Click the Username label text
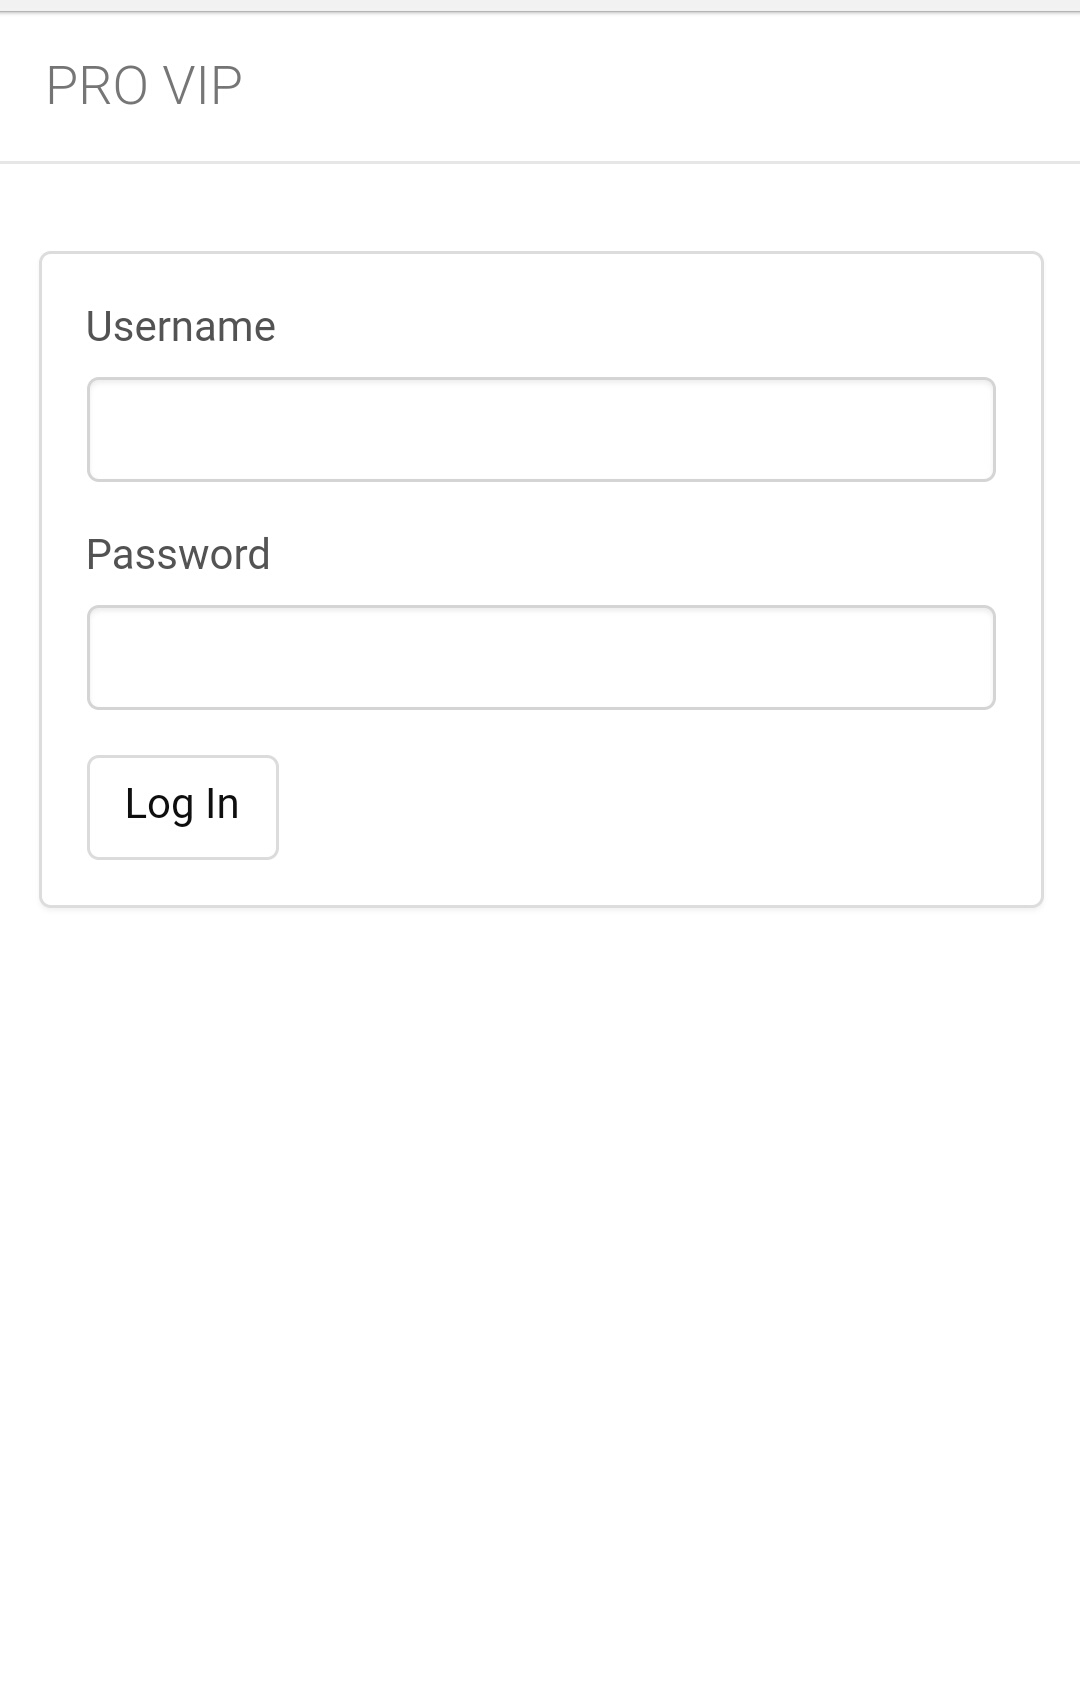 pos(180,327)
